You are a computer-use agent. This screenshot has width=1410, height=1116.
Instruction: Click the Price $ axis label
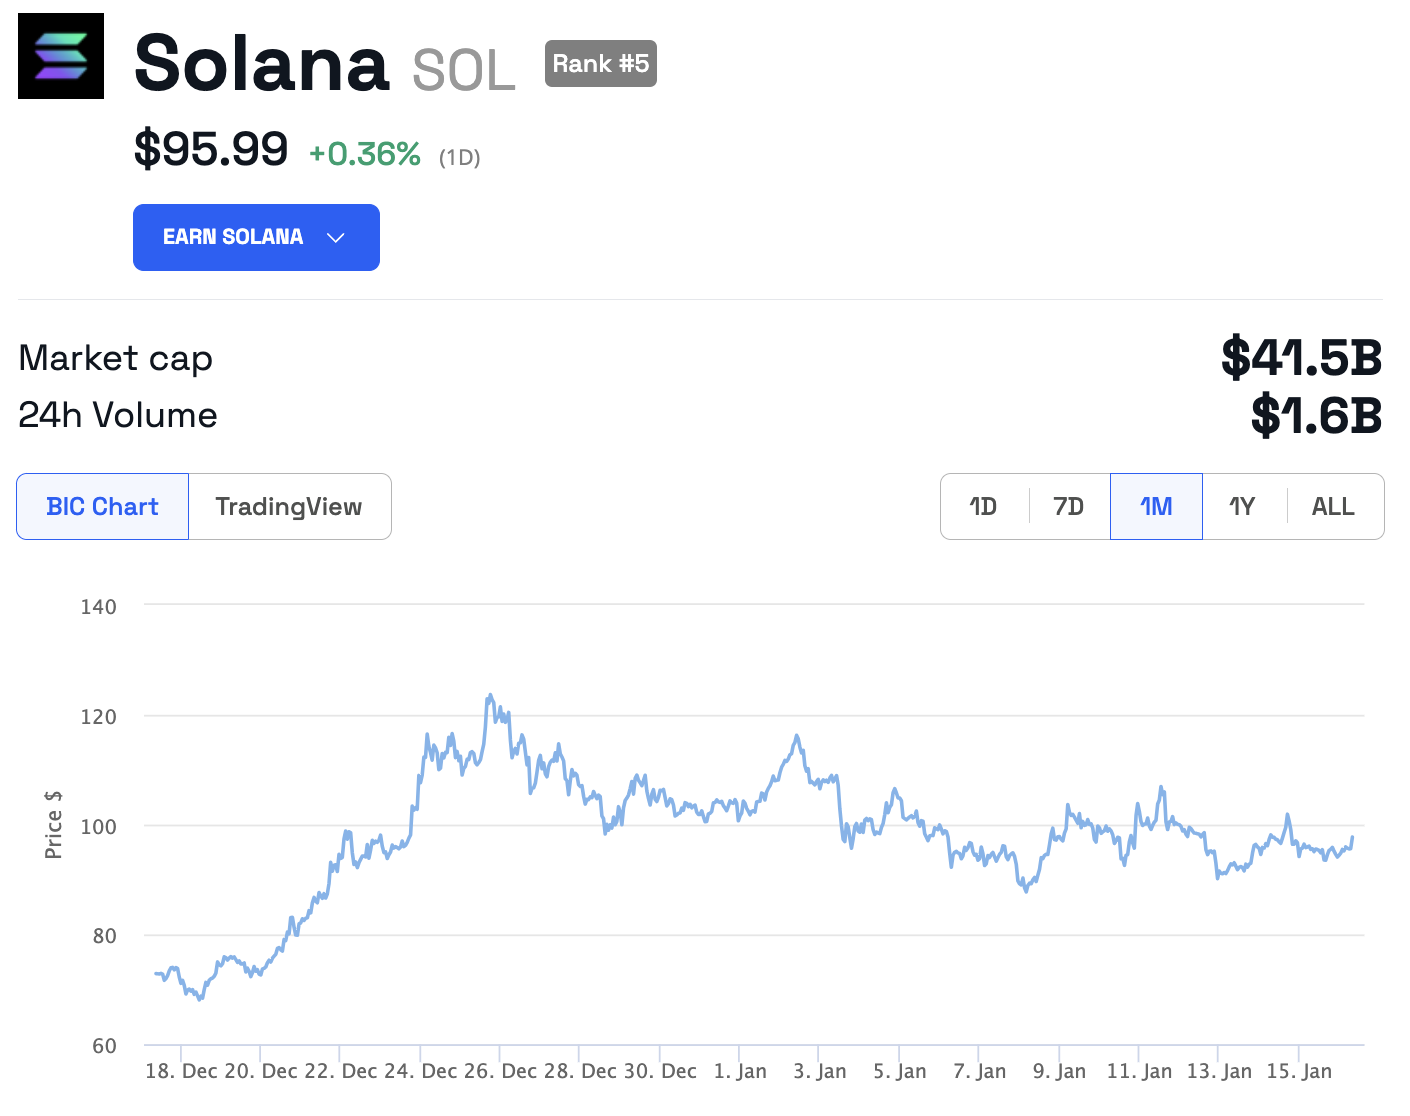pyautogui.click(x=54, y=825)
